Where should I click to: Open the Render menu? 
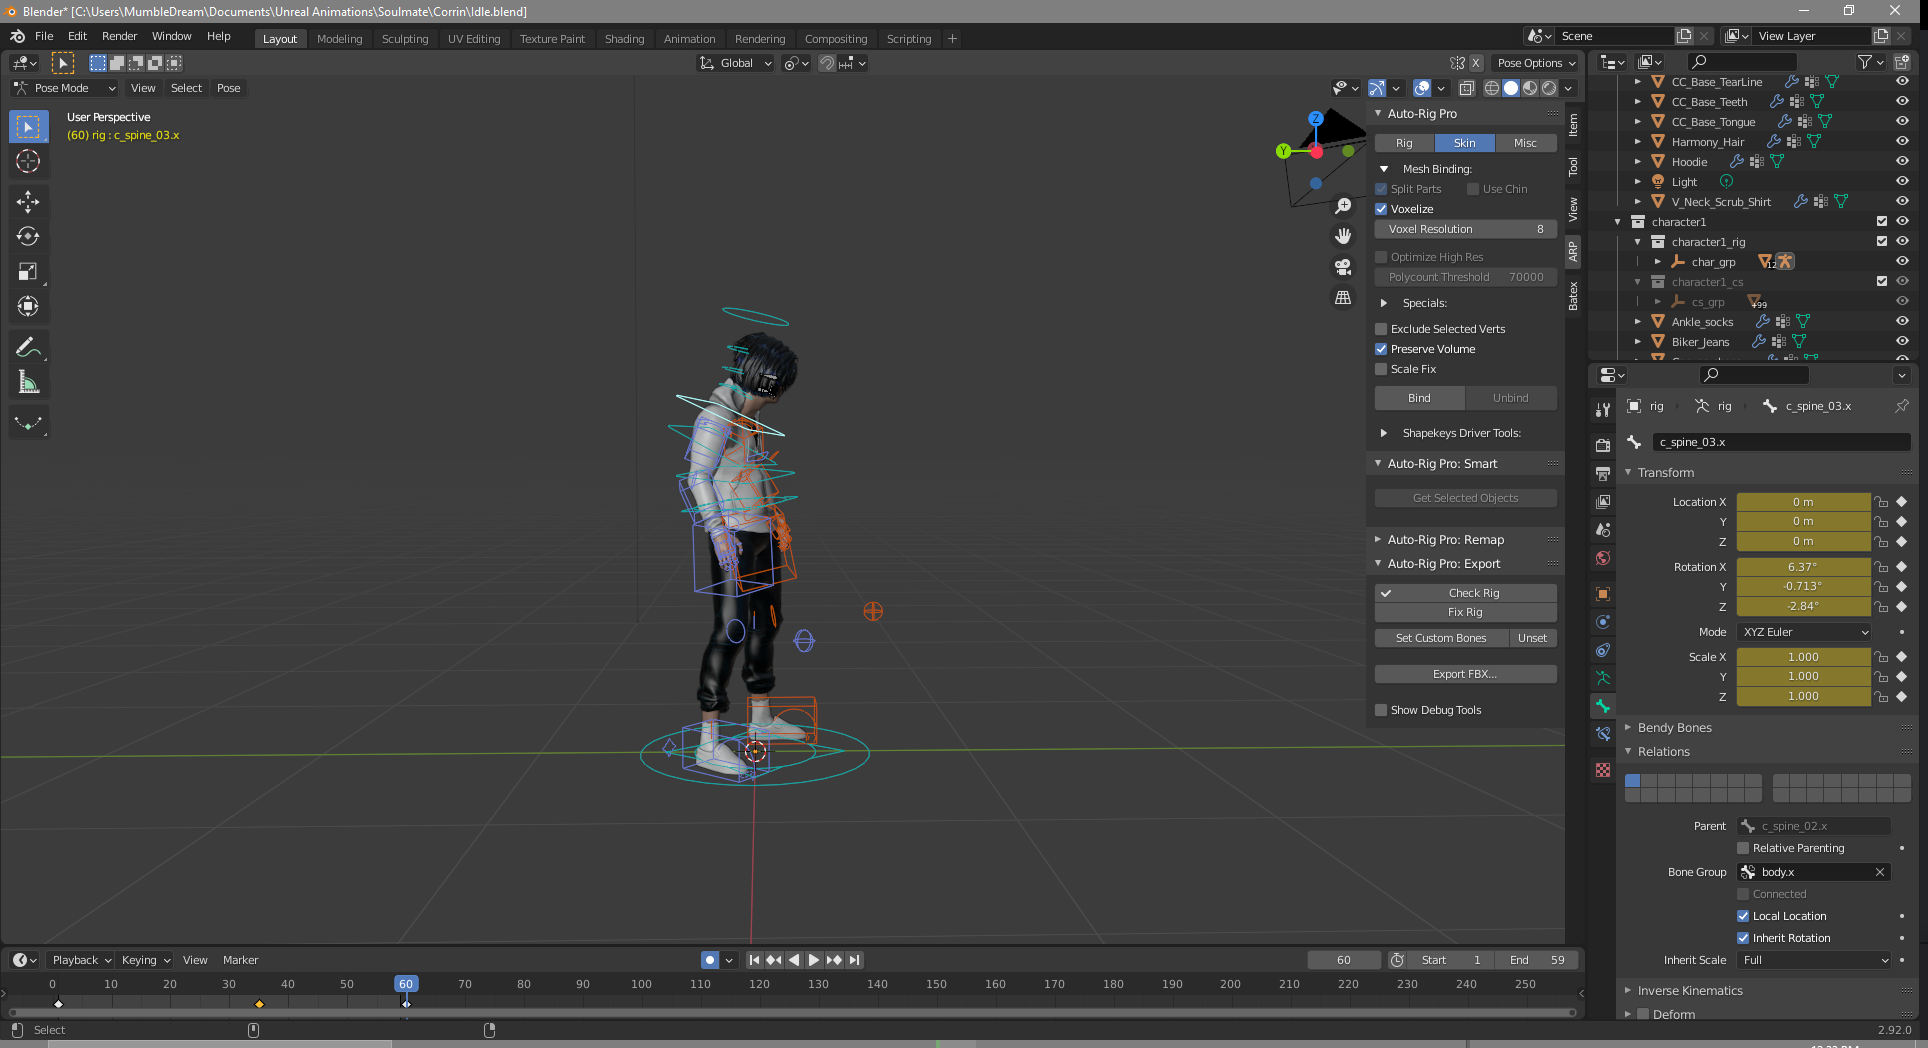(x=119, y=36)
